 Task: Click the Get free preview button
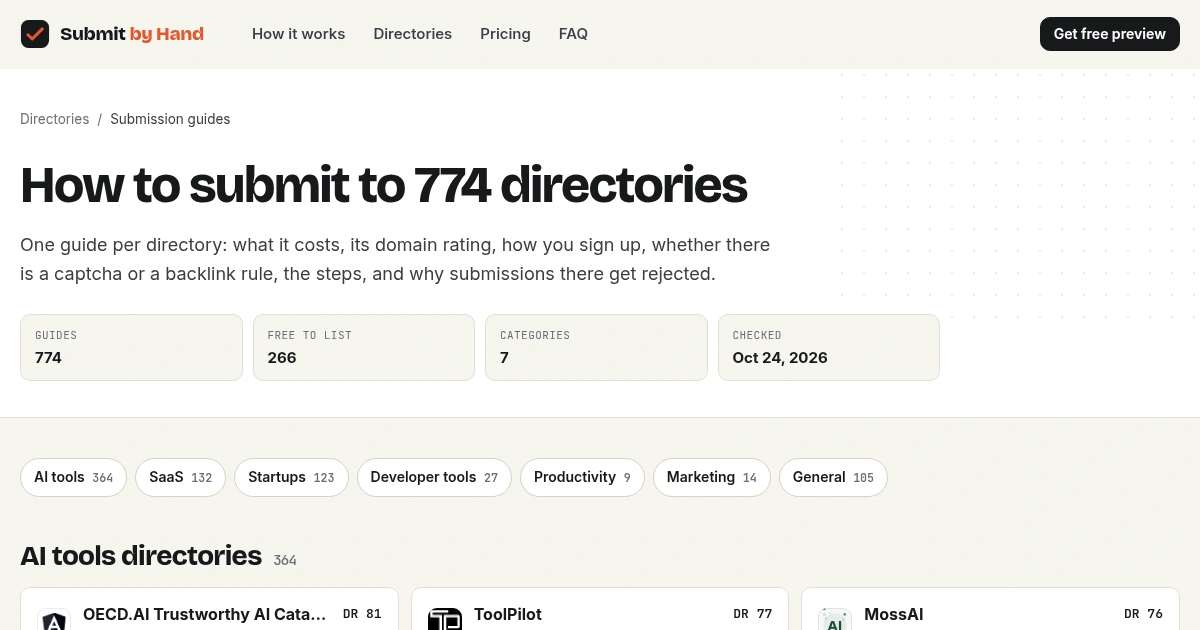pos(1110,34)
